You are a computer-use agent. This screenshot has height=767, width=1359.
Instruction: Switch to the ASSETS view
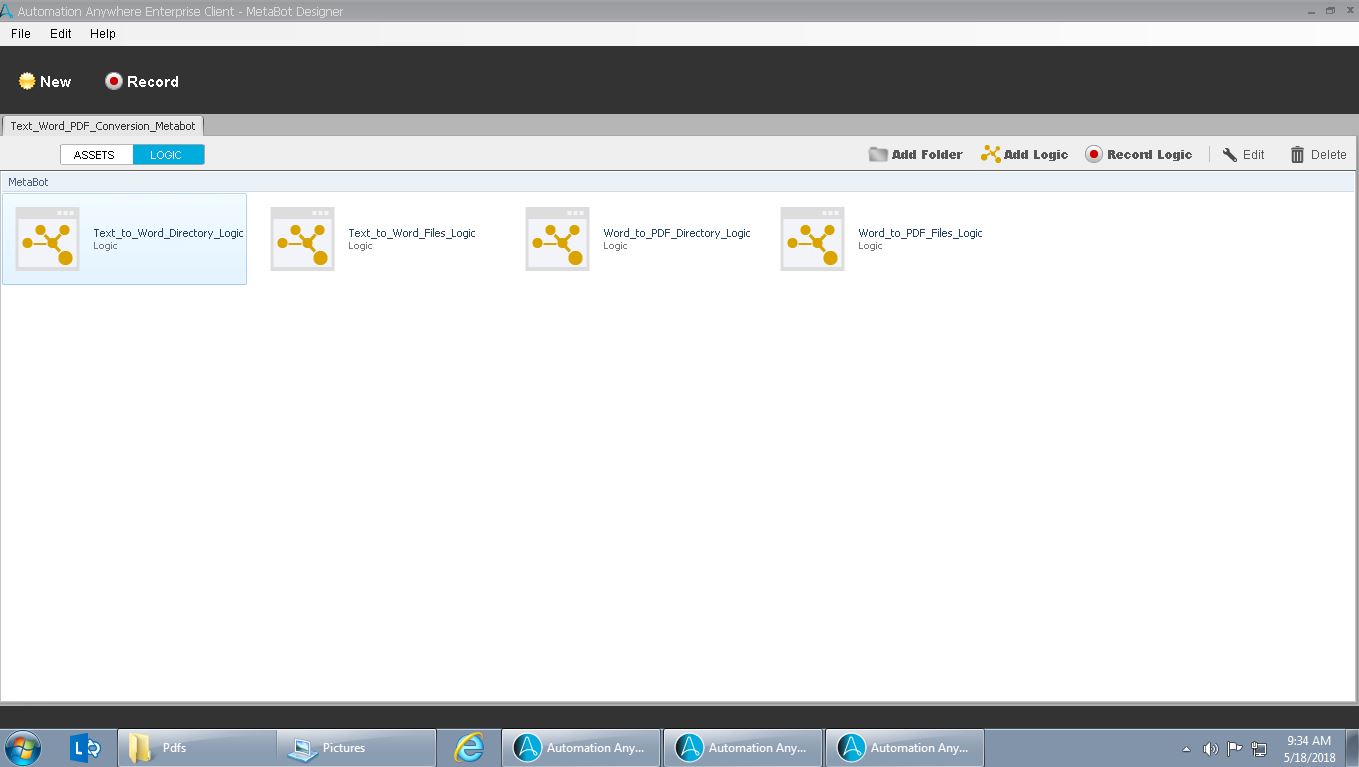point(96,155)
